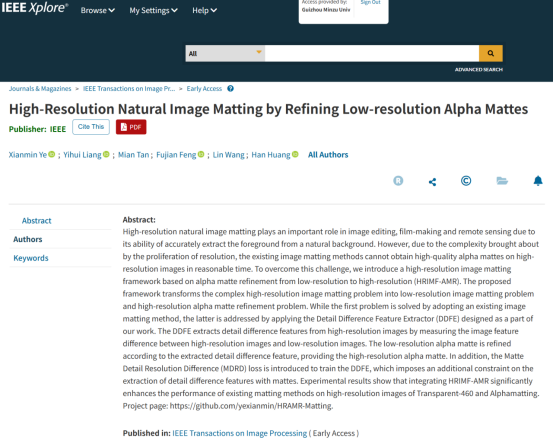Image resolution: width=554 pixels, height=444 pixels.
Task: Click the save to folder icon
Action: coord(502,181)
